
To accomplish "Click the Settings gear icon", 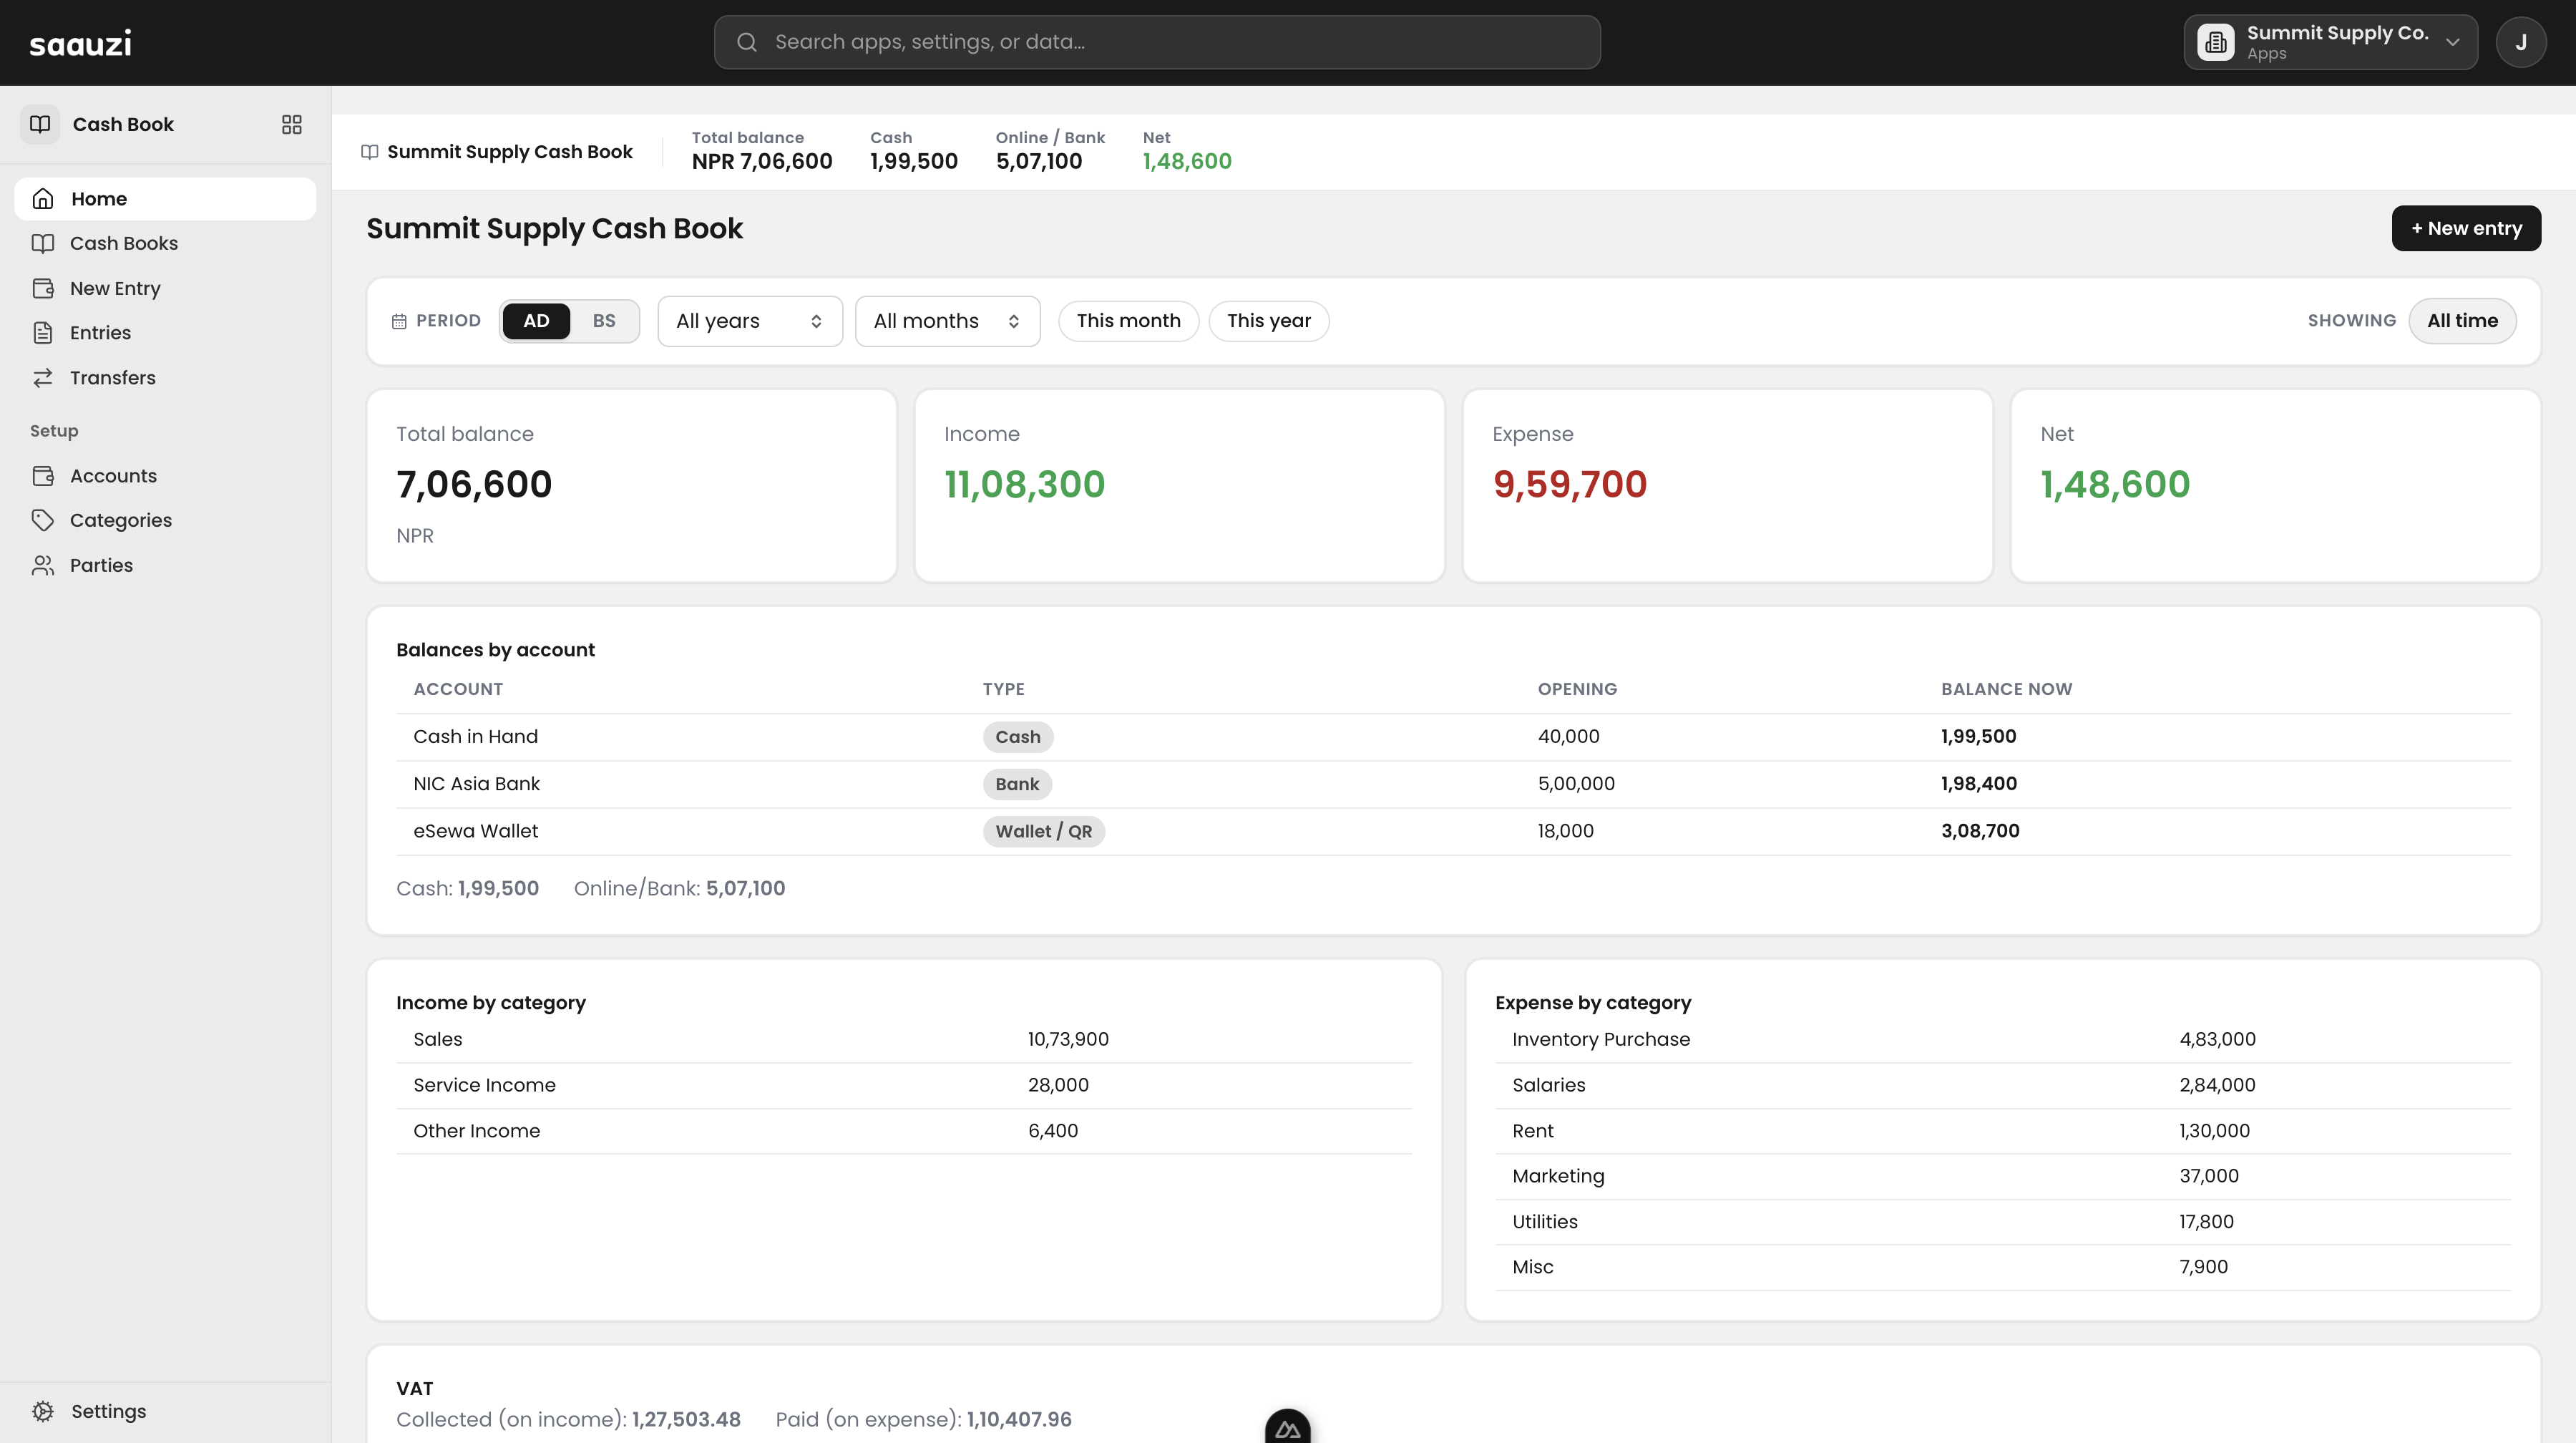I will [43, 1411].
